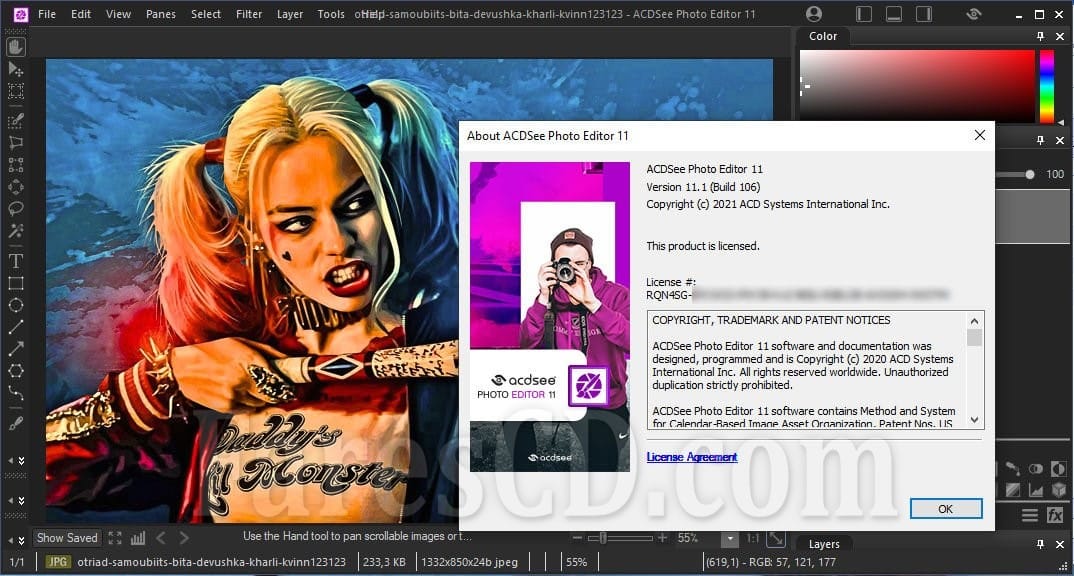Click the notices scrollbar thumb in About dialog
The width and height of the screenshot is (1074, 576).
(974, 338)
